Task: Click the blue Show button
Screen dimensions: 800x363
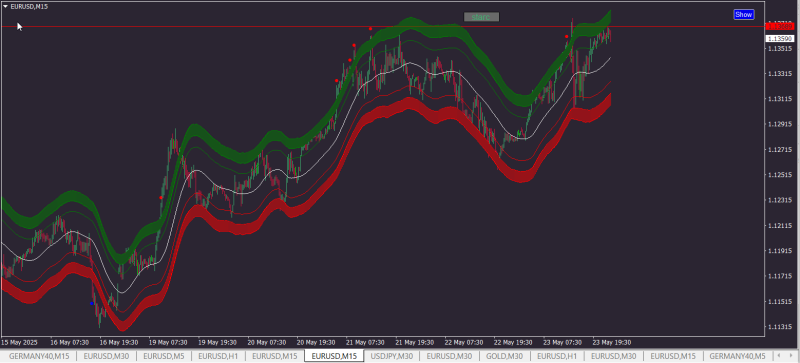Action: click(x=743, y=15)
